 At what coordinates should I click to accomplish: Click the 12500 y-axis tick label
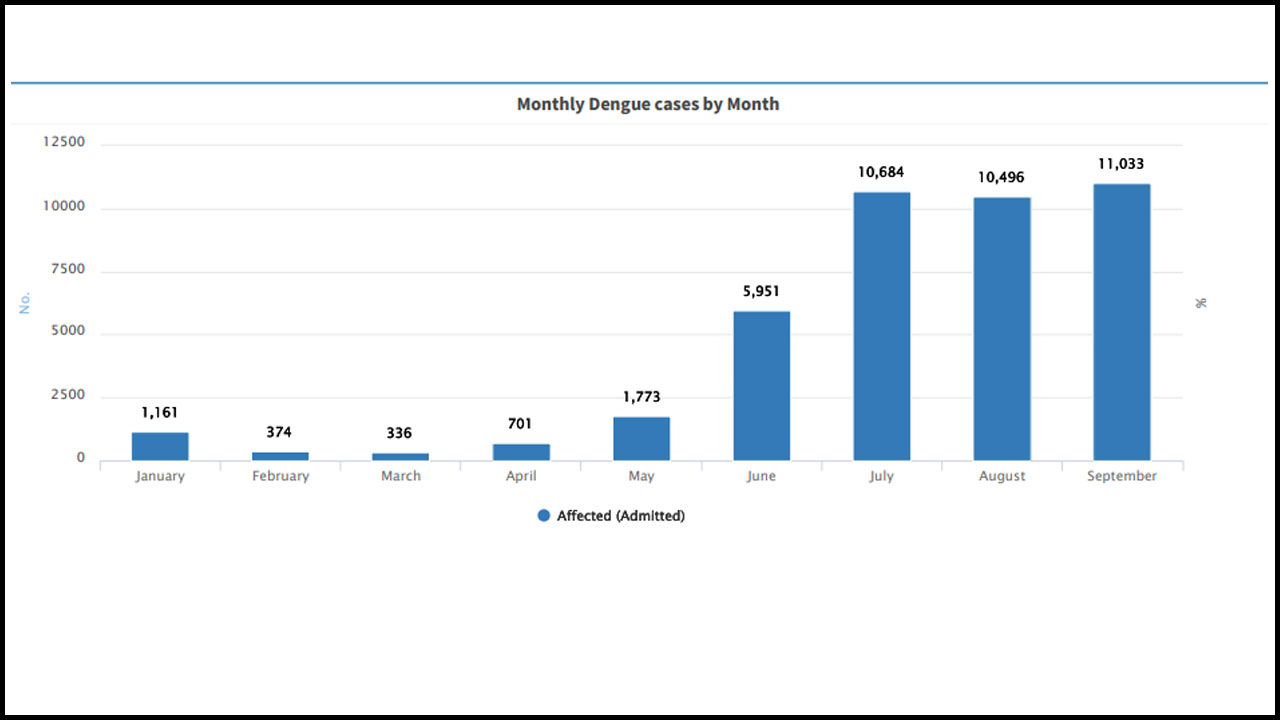(x=64, y=143)
